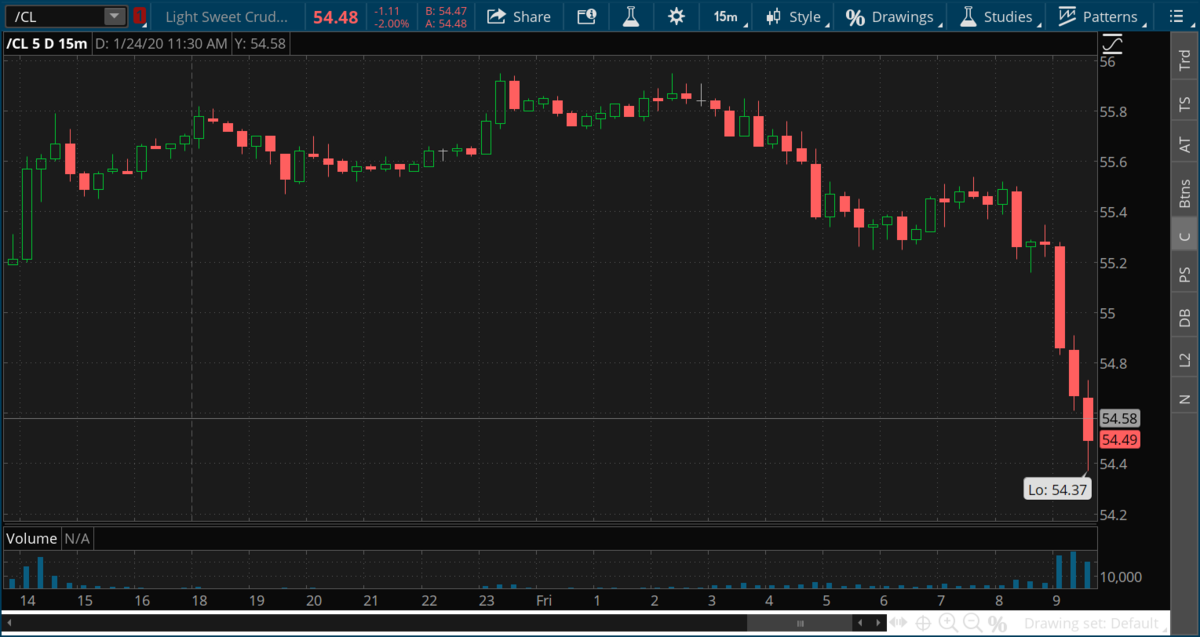Click the expand/compress time axis icon
This screenshot has width=1200, height=637.
[x=898, y=624]
